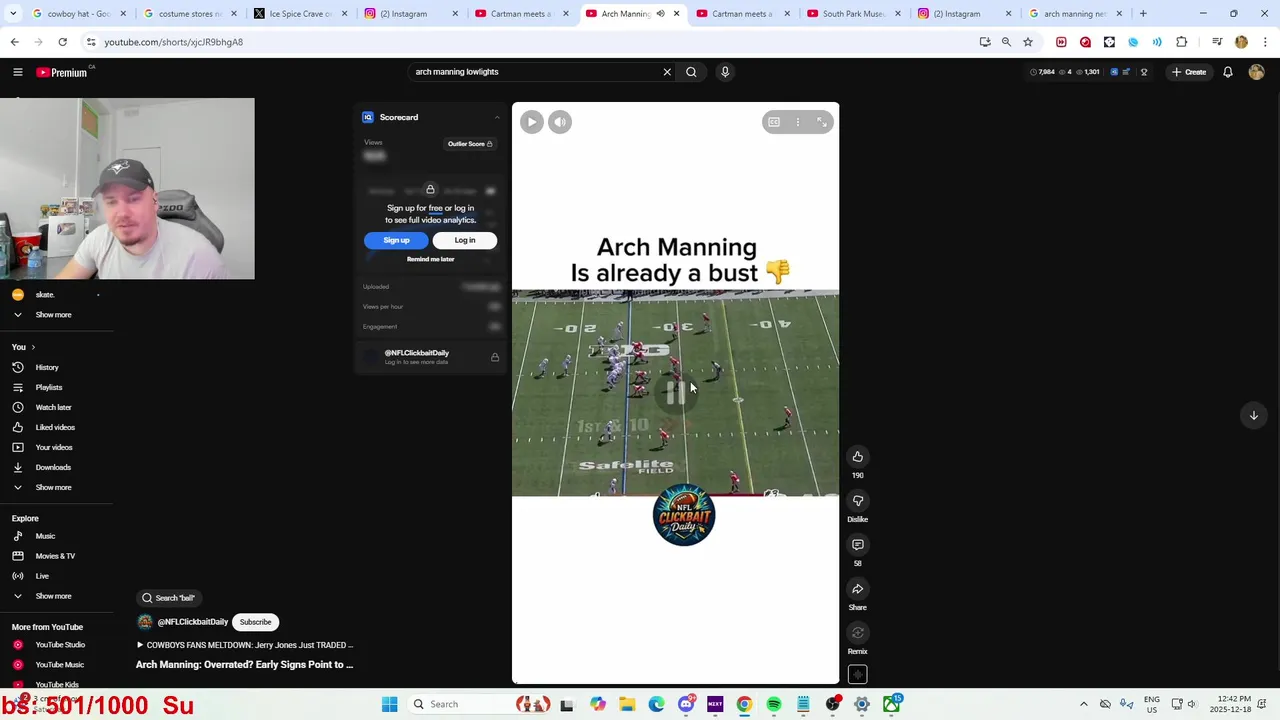This screenshot has width=1280, height=720.
Task: Show hidden system tray icons
Action: pos(1083,704)
